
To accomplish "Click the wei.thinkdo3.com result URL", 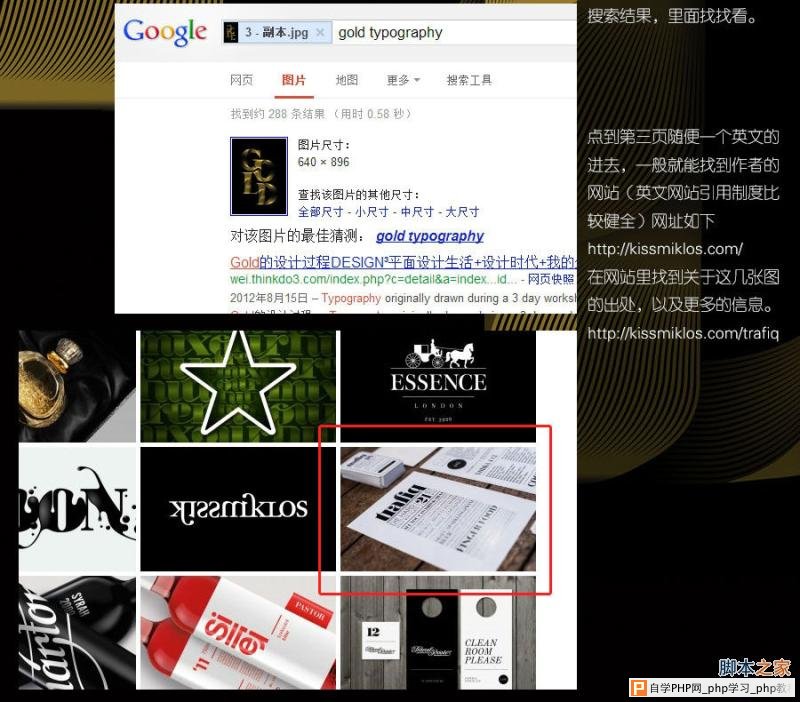I will coord(373,279).
